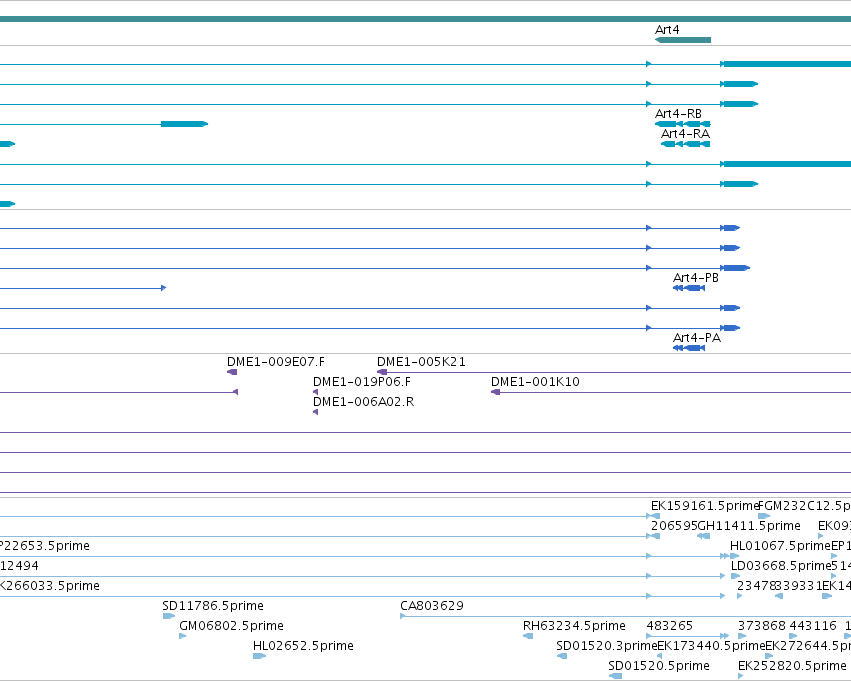The height and width of the screenshot is (681, 851).
Task: Select EST LD03668.5prime
Action: 735,576
